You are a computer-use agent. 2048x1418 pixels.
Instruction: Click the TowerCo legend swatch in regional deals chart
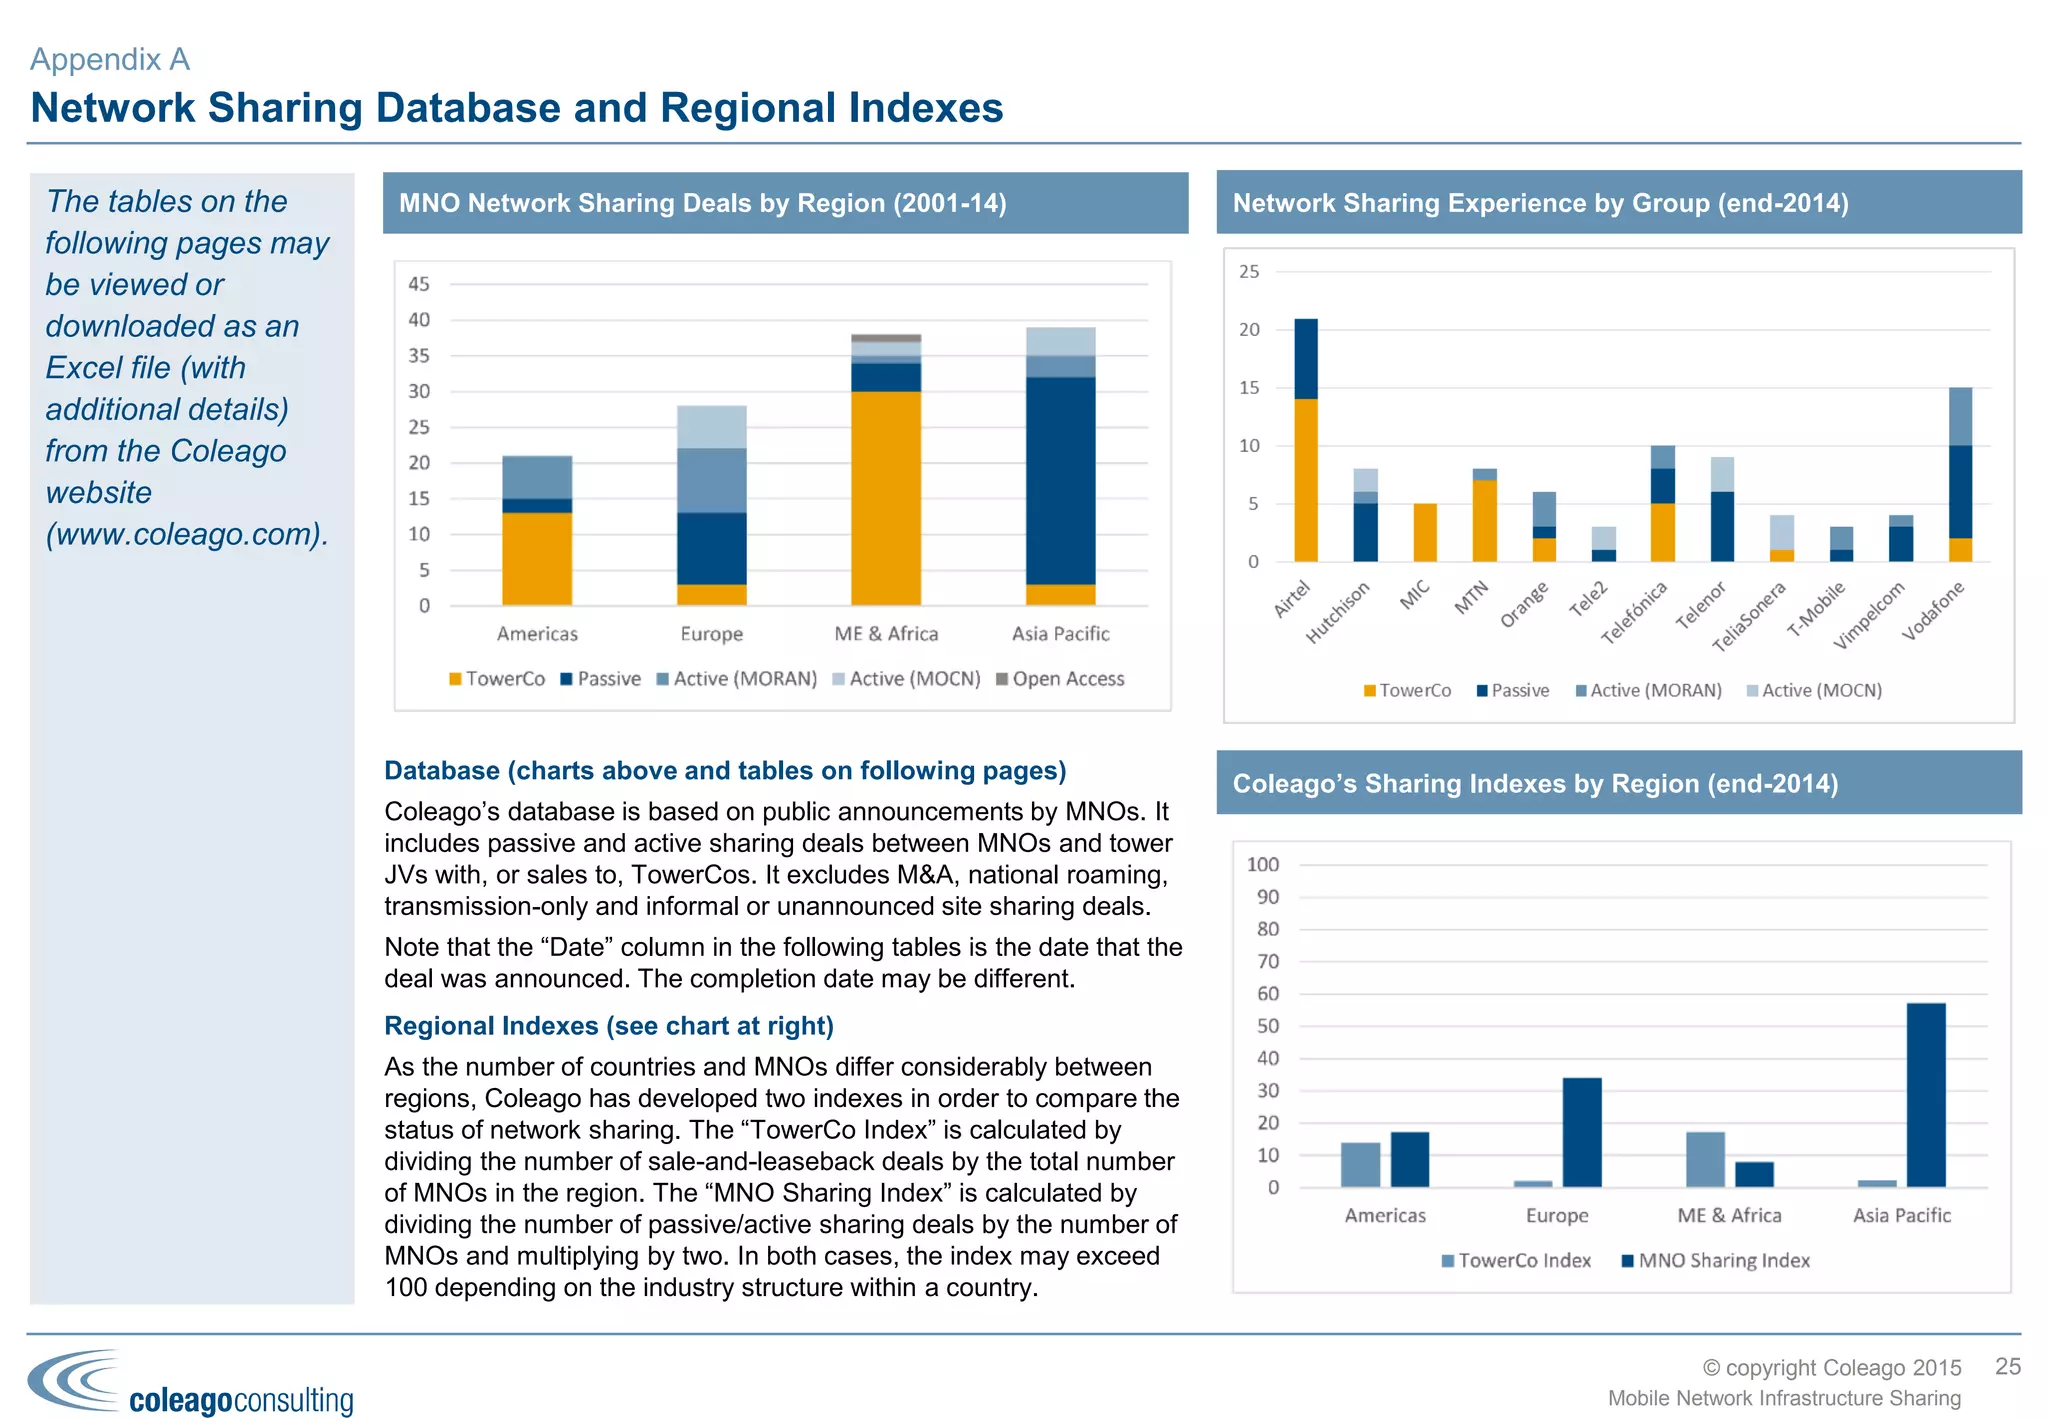(x=456, y=679)
